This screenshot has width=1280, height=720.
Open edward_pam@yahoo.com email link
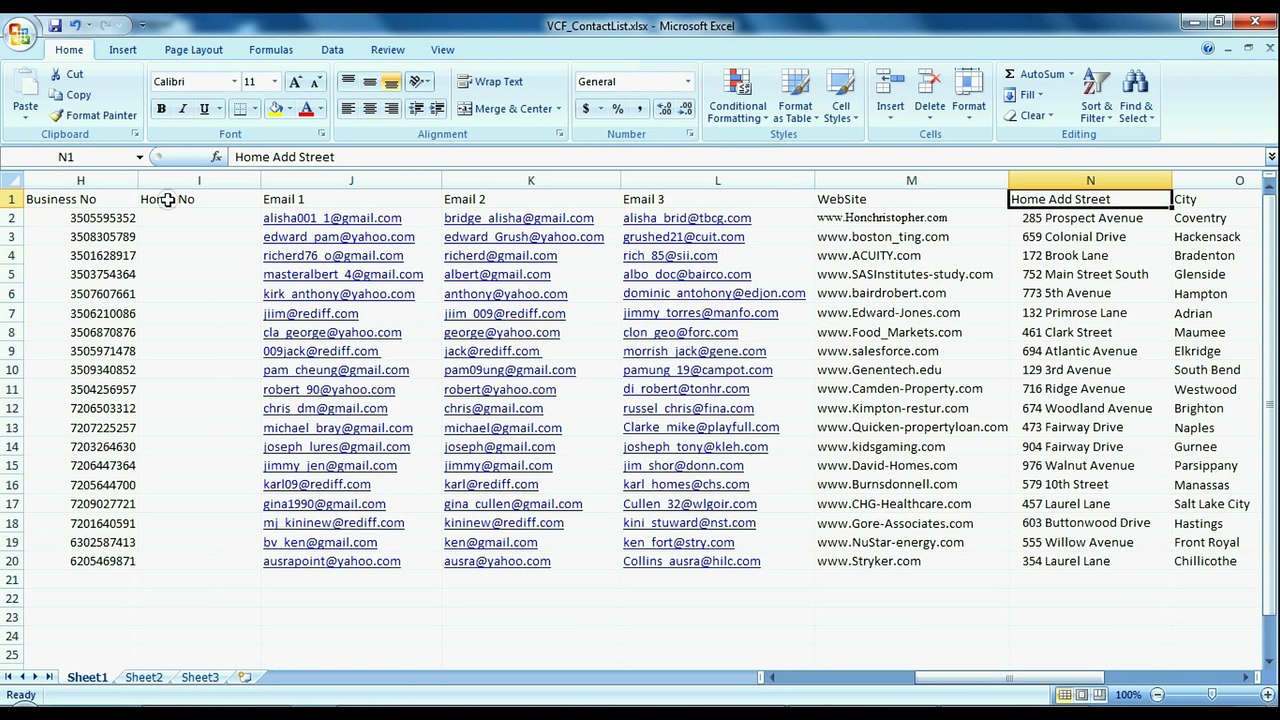(339, 237)
